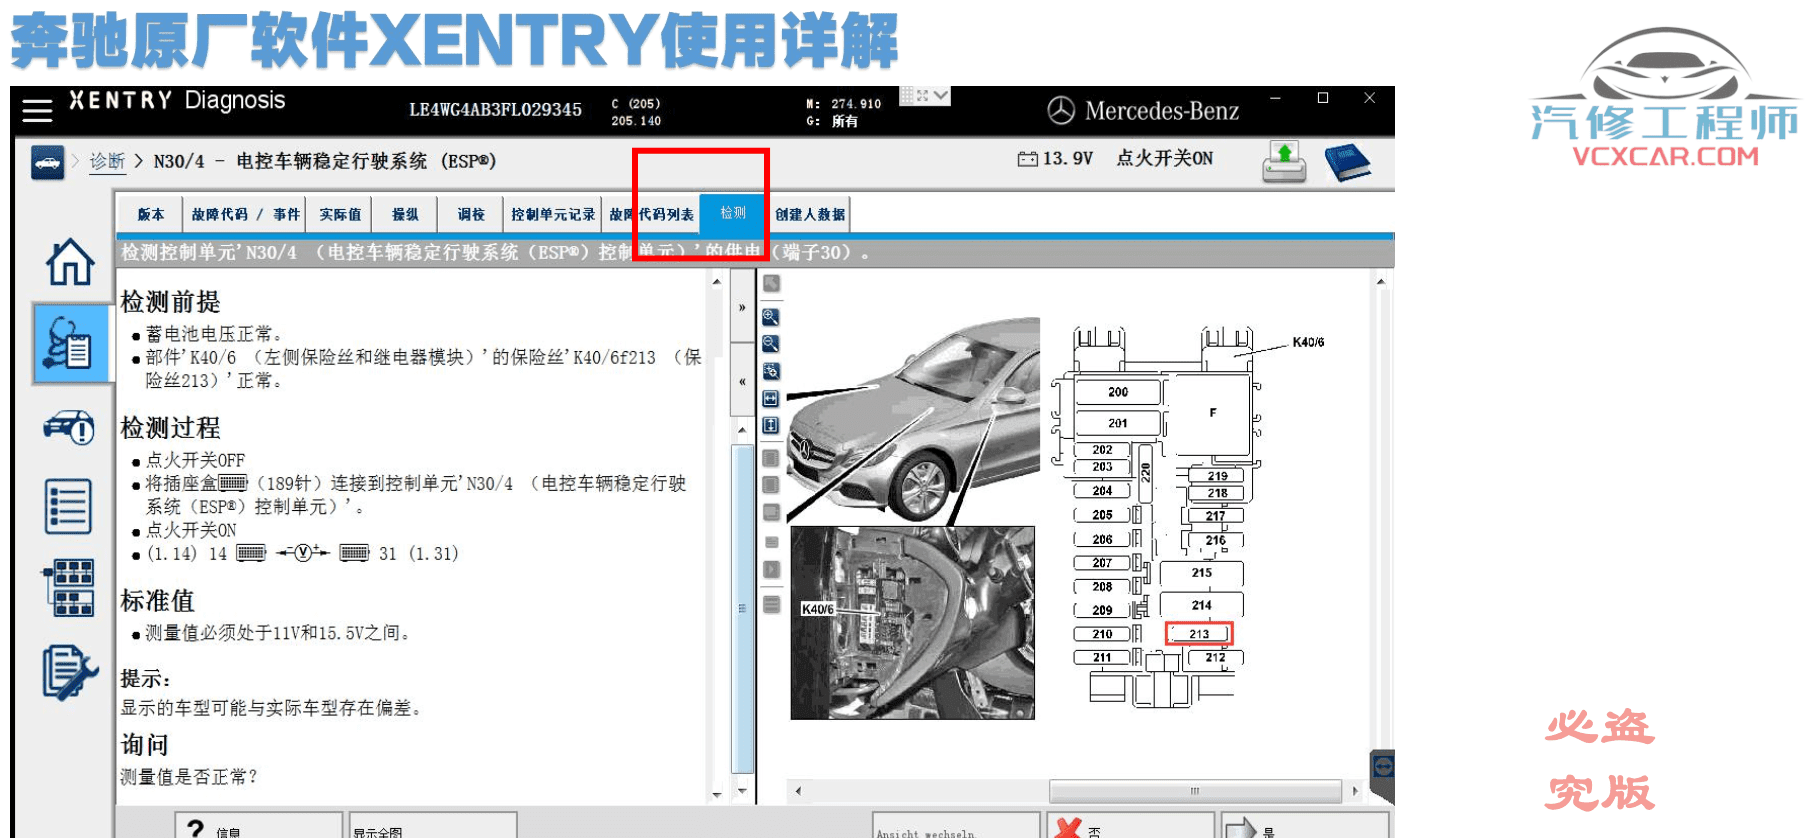
Task: Fit image to width icon
Action: click(x=771, y=398)
